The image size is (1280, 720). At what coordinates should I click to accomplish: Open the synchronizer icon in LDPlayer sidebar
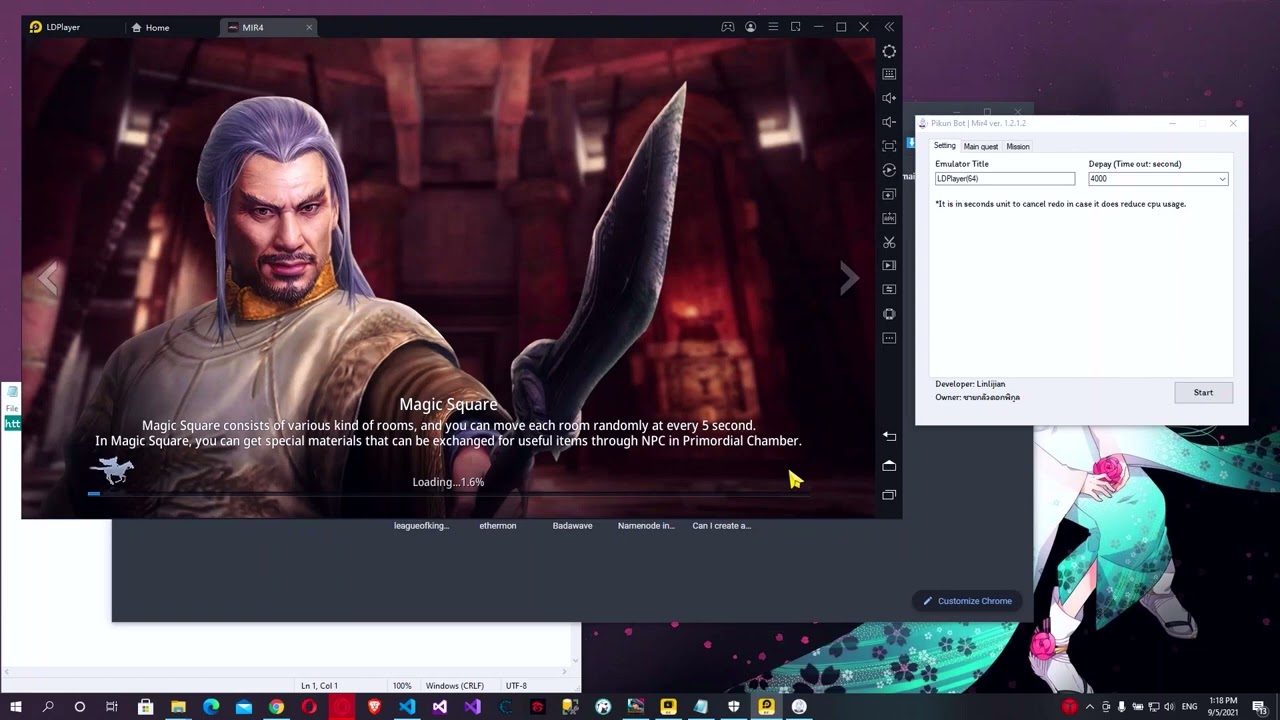tap(889, 290)
